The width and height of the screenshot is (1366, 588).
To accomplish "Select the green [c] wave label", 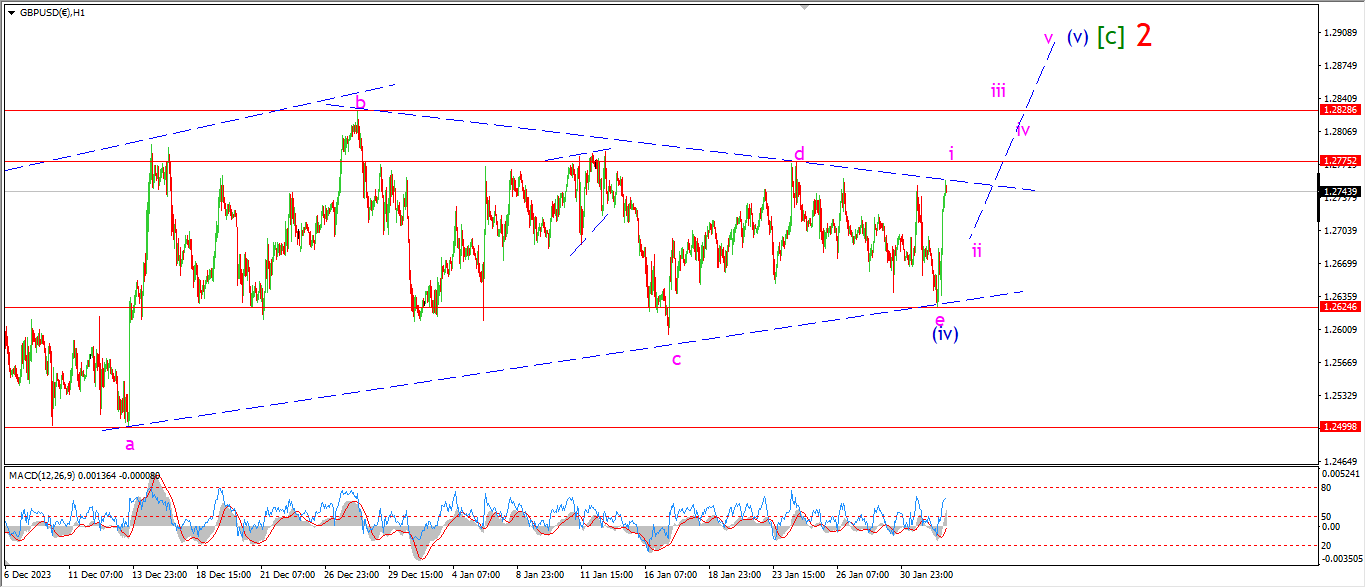I will [1110, 37].
